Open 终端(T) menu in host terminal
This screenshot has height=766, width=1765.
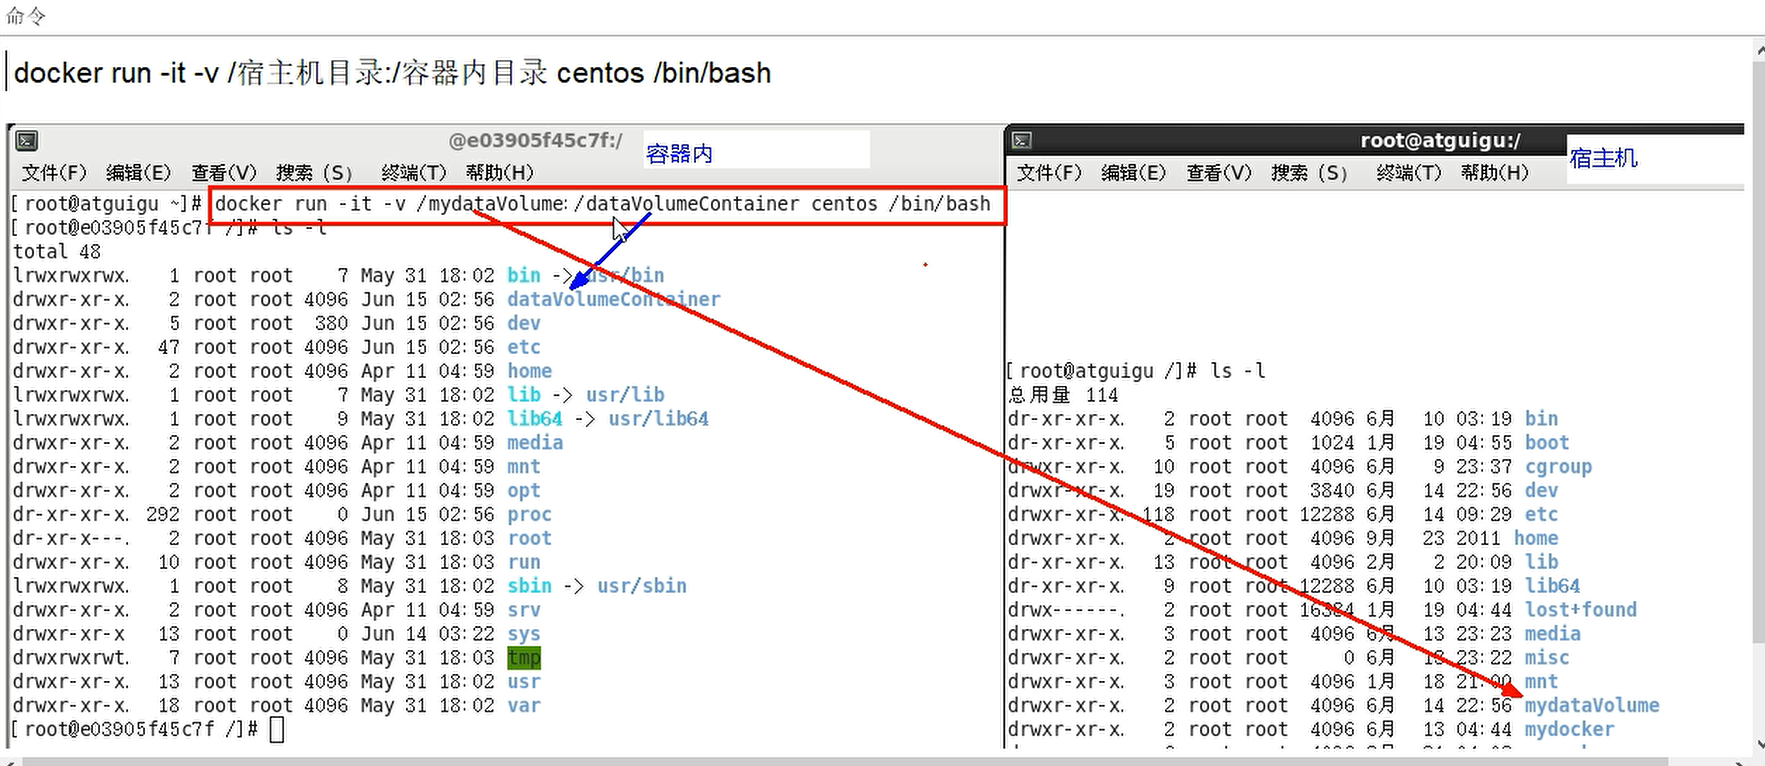(1409, 173)
